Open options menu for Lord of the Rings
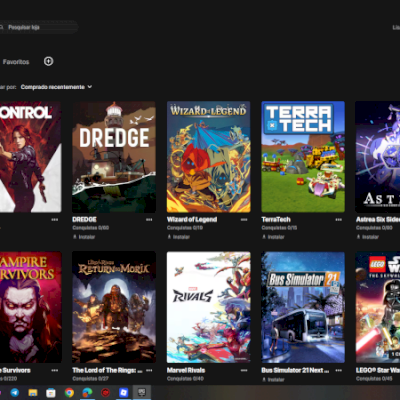400x400 pixels. click(x=149, y=370)
